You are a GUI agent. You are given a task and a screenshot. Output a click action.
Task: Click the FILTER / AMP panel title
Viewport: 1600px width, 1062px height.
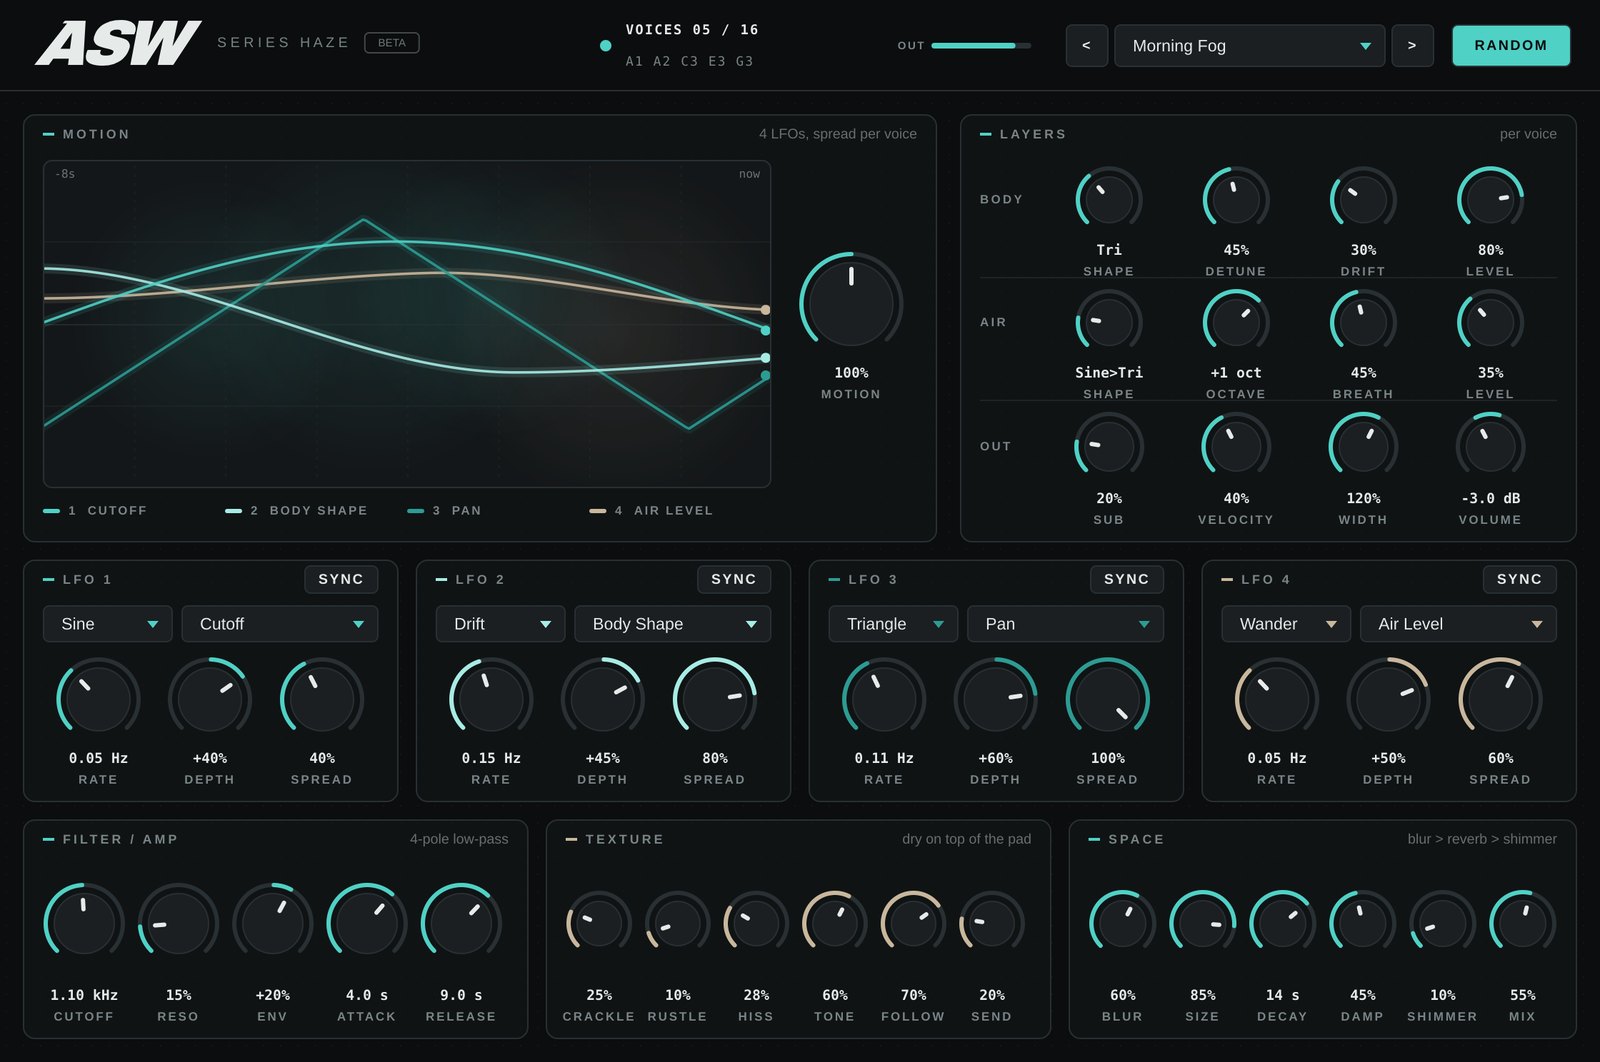coord(120,839)
